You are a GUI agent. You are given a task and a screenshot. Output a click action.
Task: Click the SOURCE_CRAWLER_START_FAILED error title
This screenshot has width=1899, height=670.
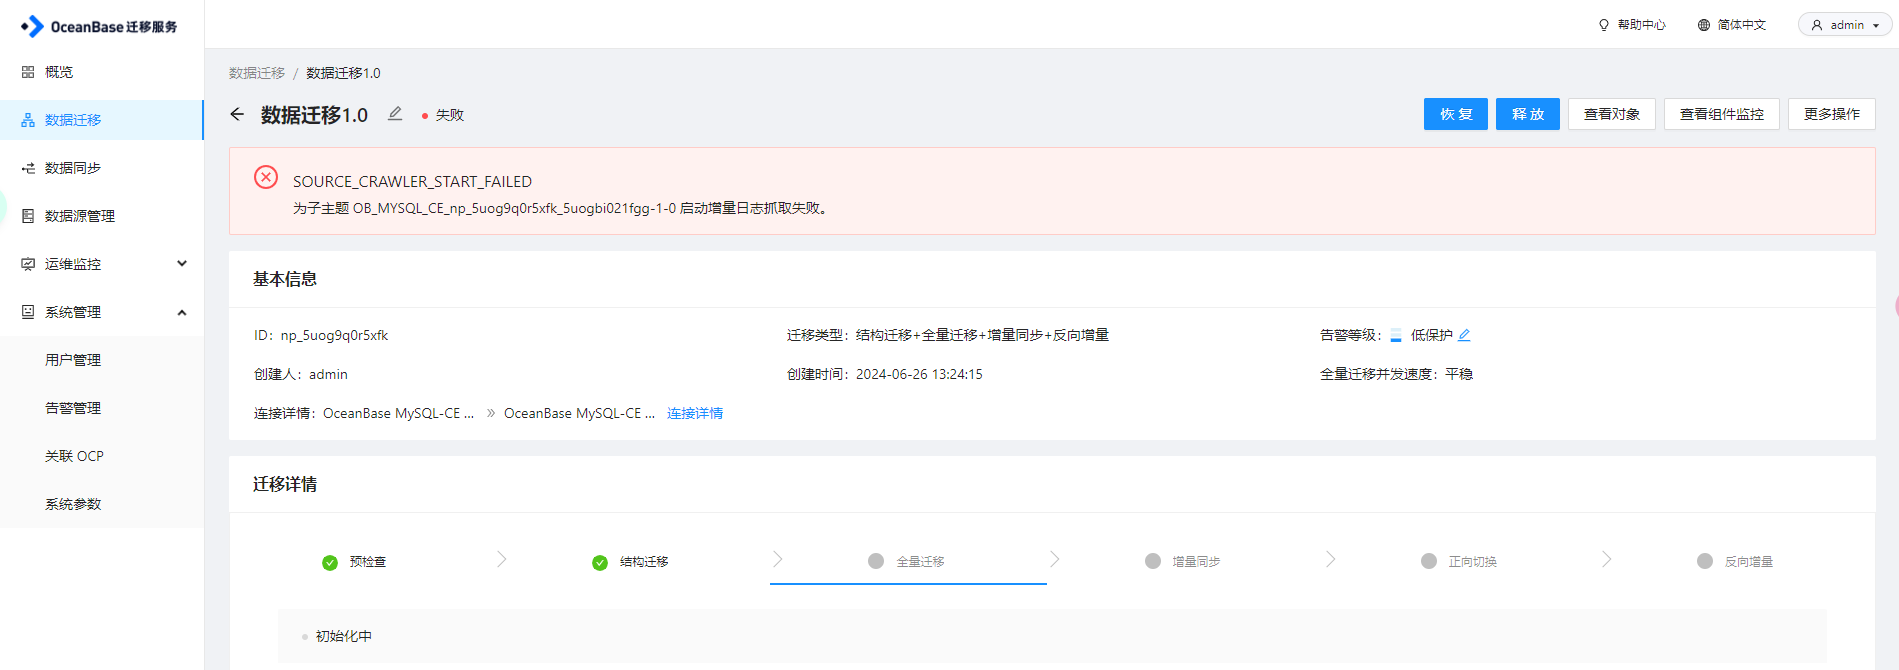click(x=412, y=181)
